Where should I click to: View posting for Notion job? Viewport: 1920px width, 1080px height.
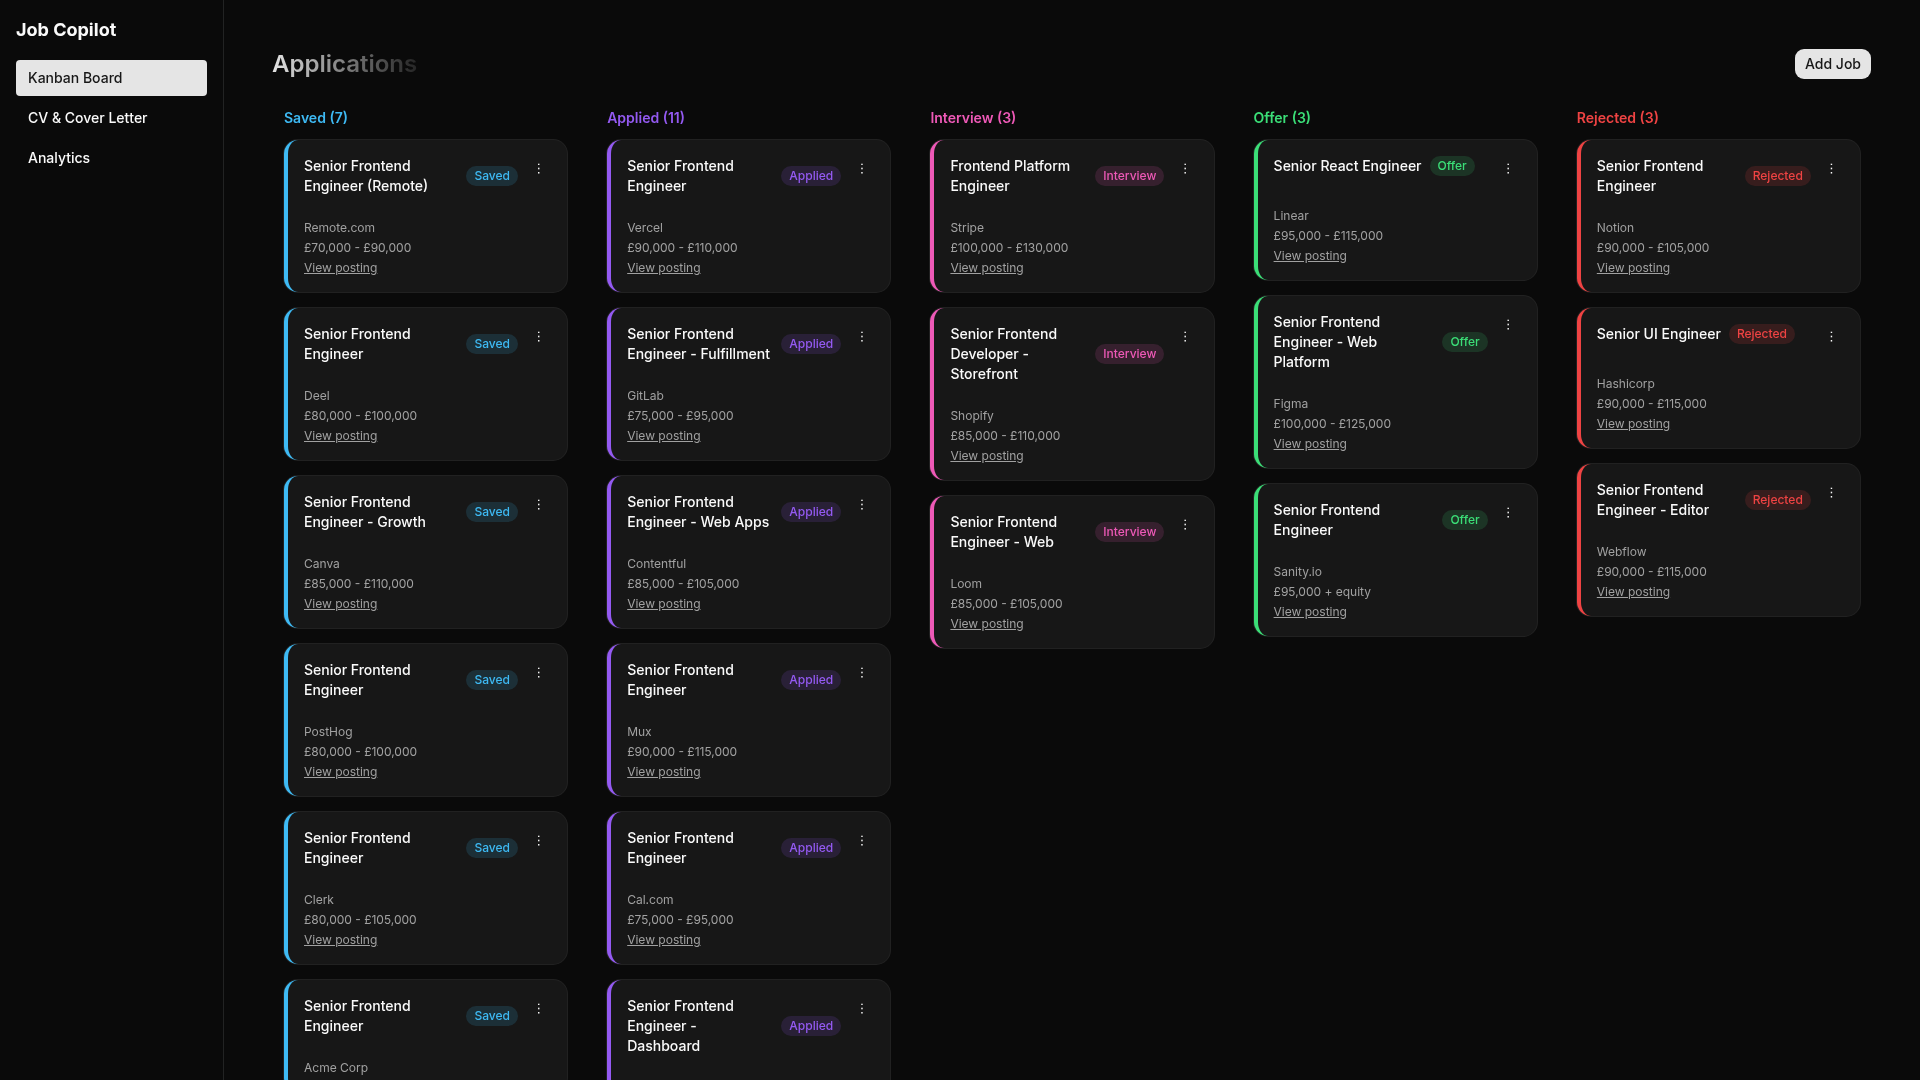(1632, 268)
